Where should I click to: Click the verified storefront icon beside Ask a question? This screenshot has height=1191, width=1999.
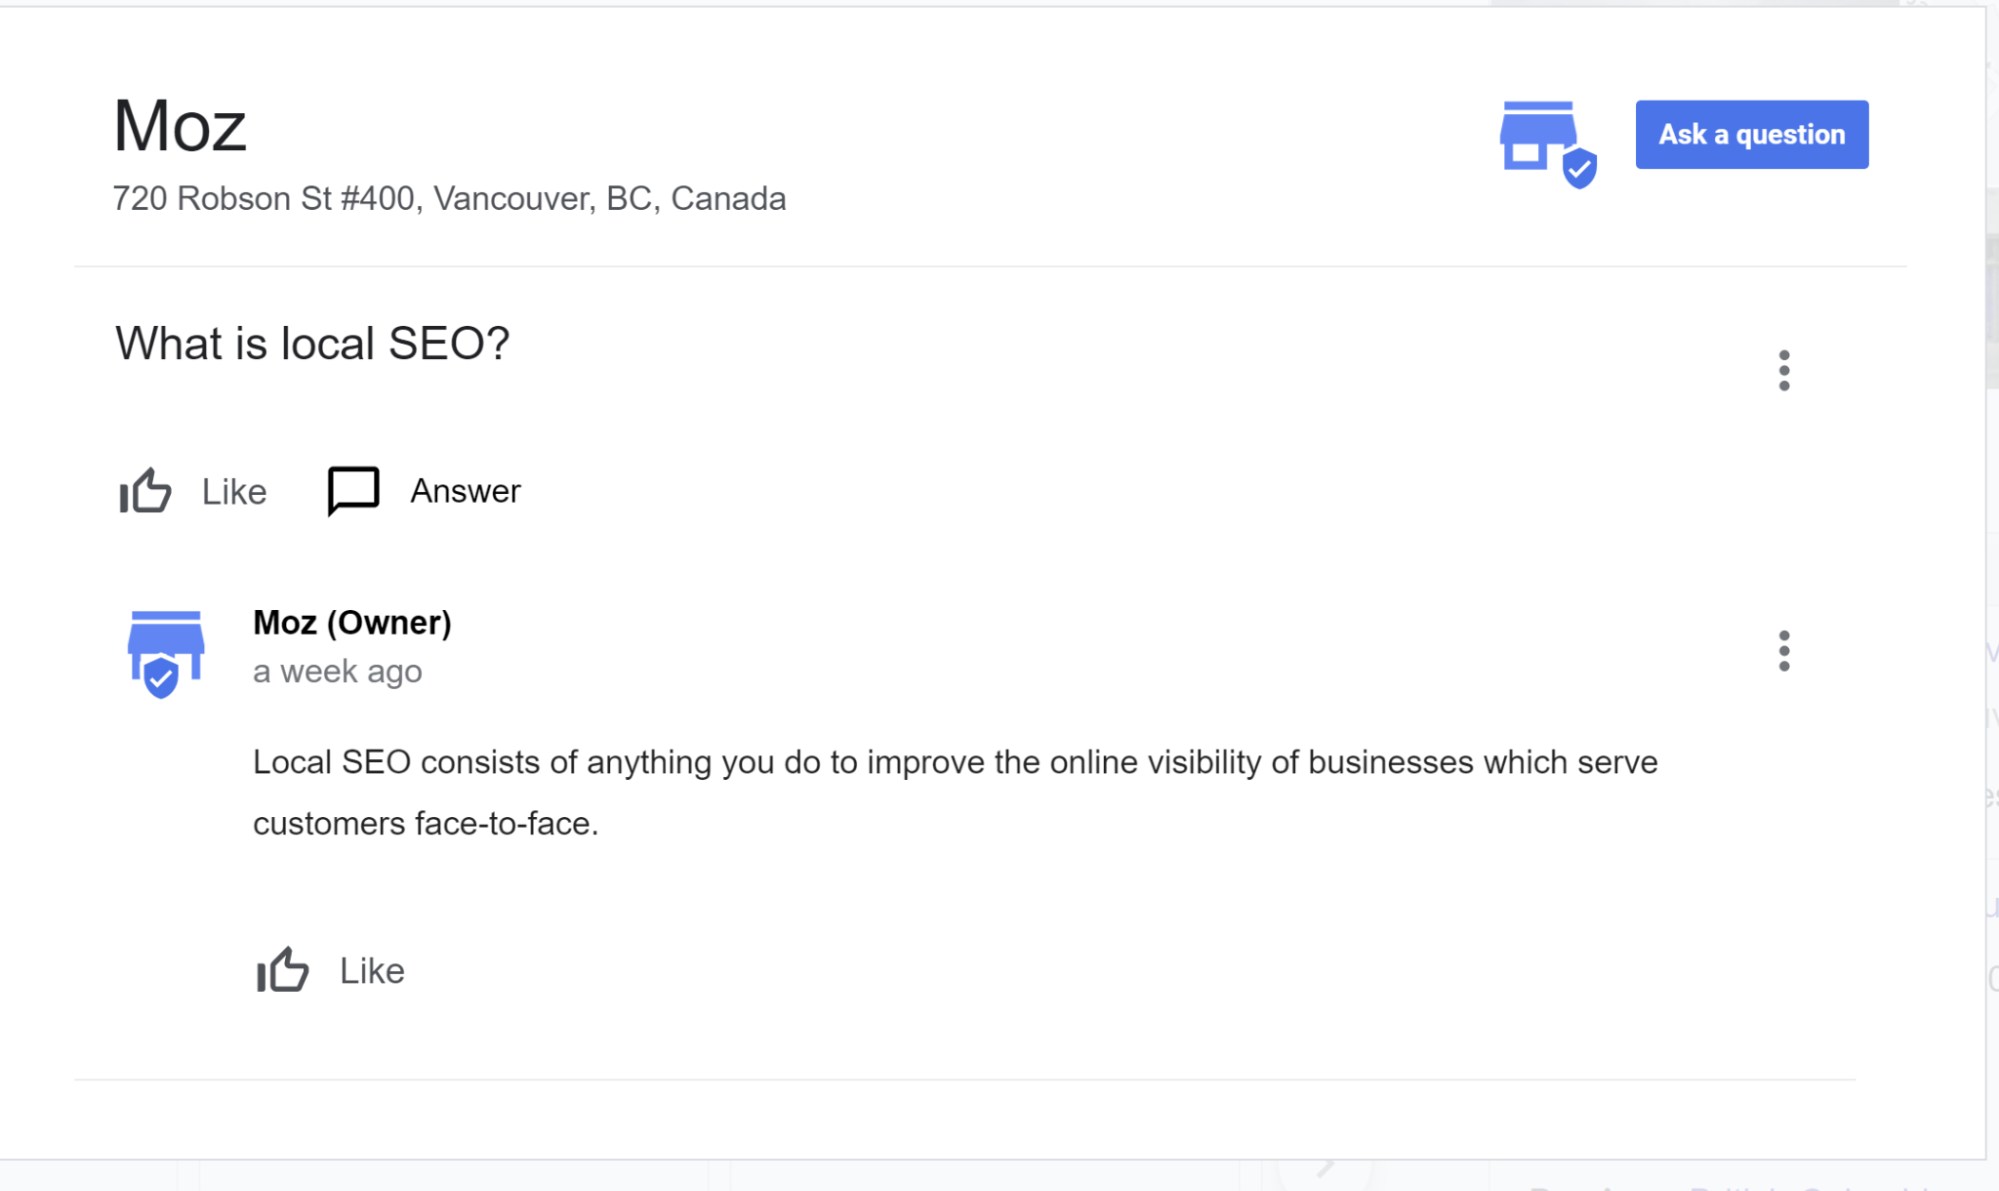[x=1547, y=143]
